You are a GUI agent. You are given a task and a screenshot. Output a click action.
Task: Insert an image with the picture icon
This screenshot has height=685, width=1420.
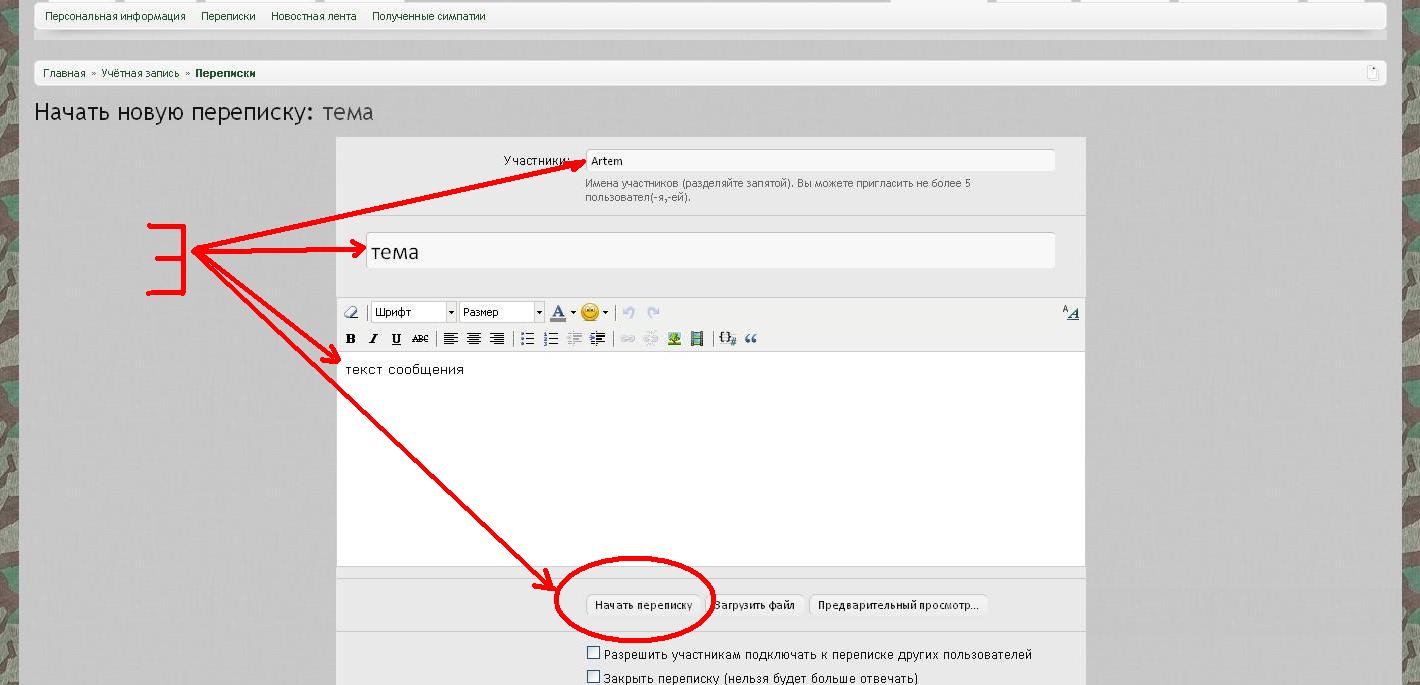[674, 339]
